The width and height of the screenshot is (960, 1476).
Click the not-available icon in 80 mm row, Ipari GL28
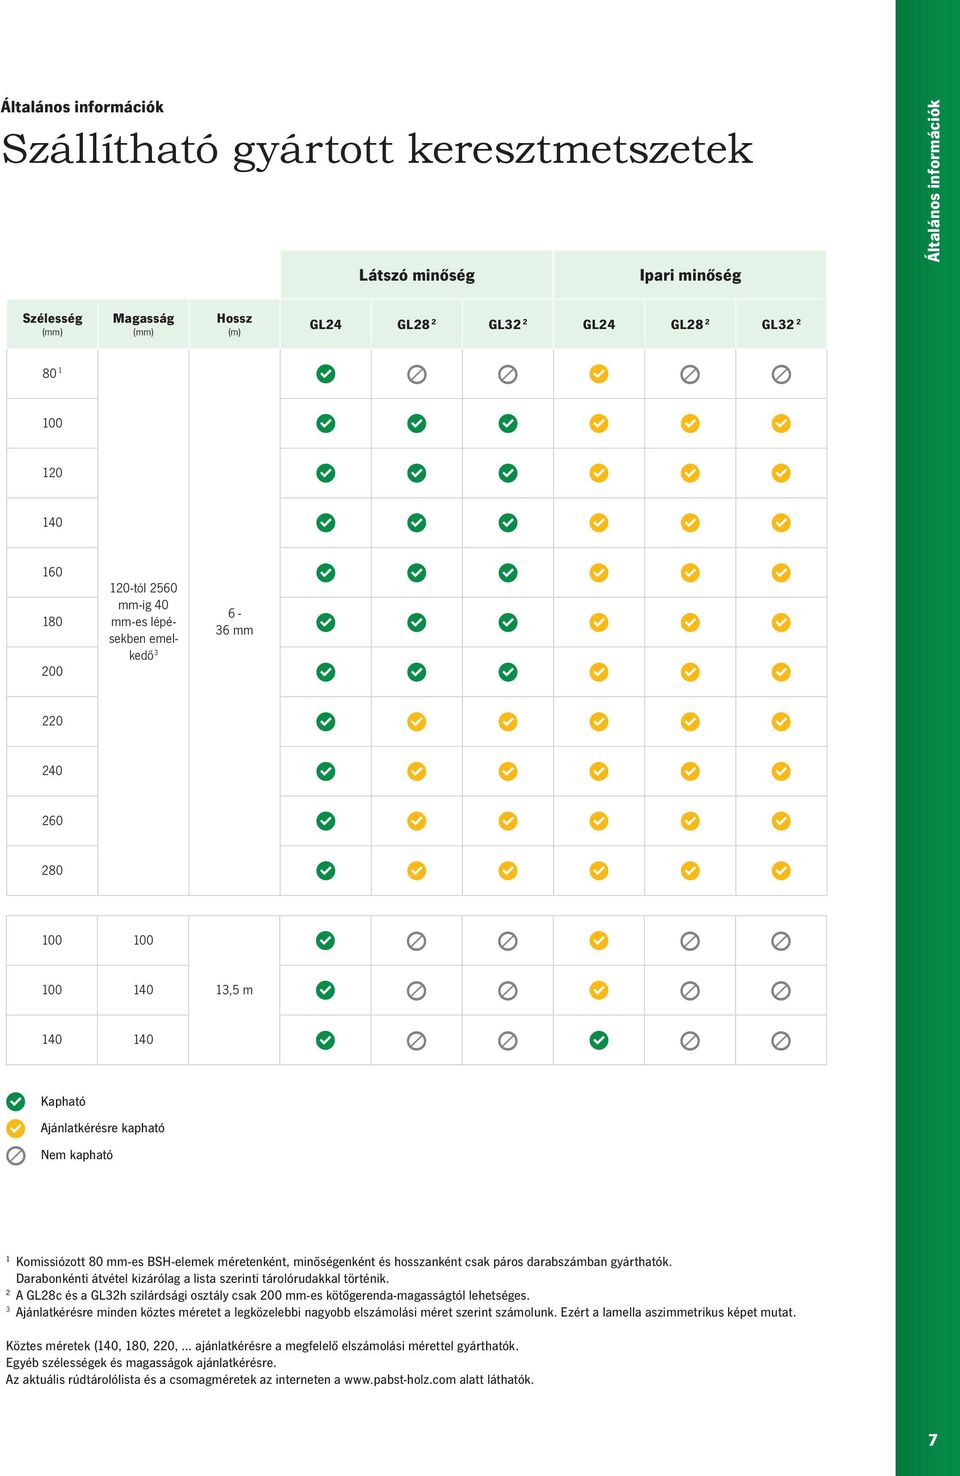tap(690, 374)
